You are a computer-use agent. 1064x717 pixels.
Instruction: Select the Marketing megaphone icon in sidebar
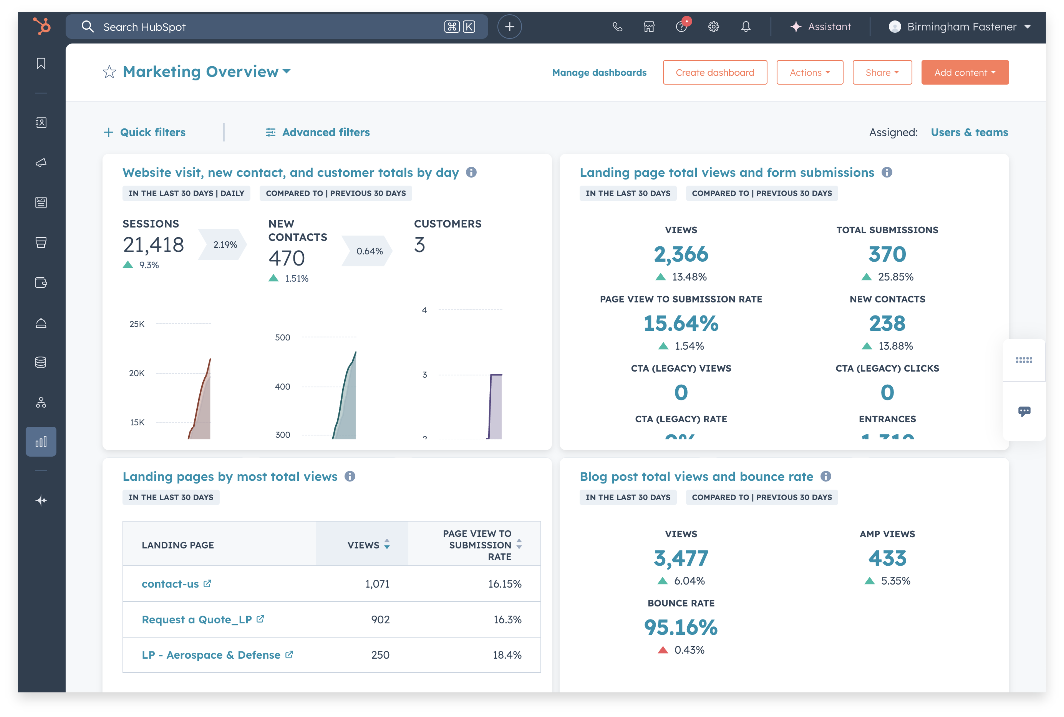40,162
